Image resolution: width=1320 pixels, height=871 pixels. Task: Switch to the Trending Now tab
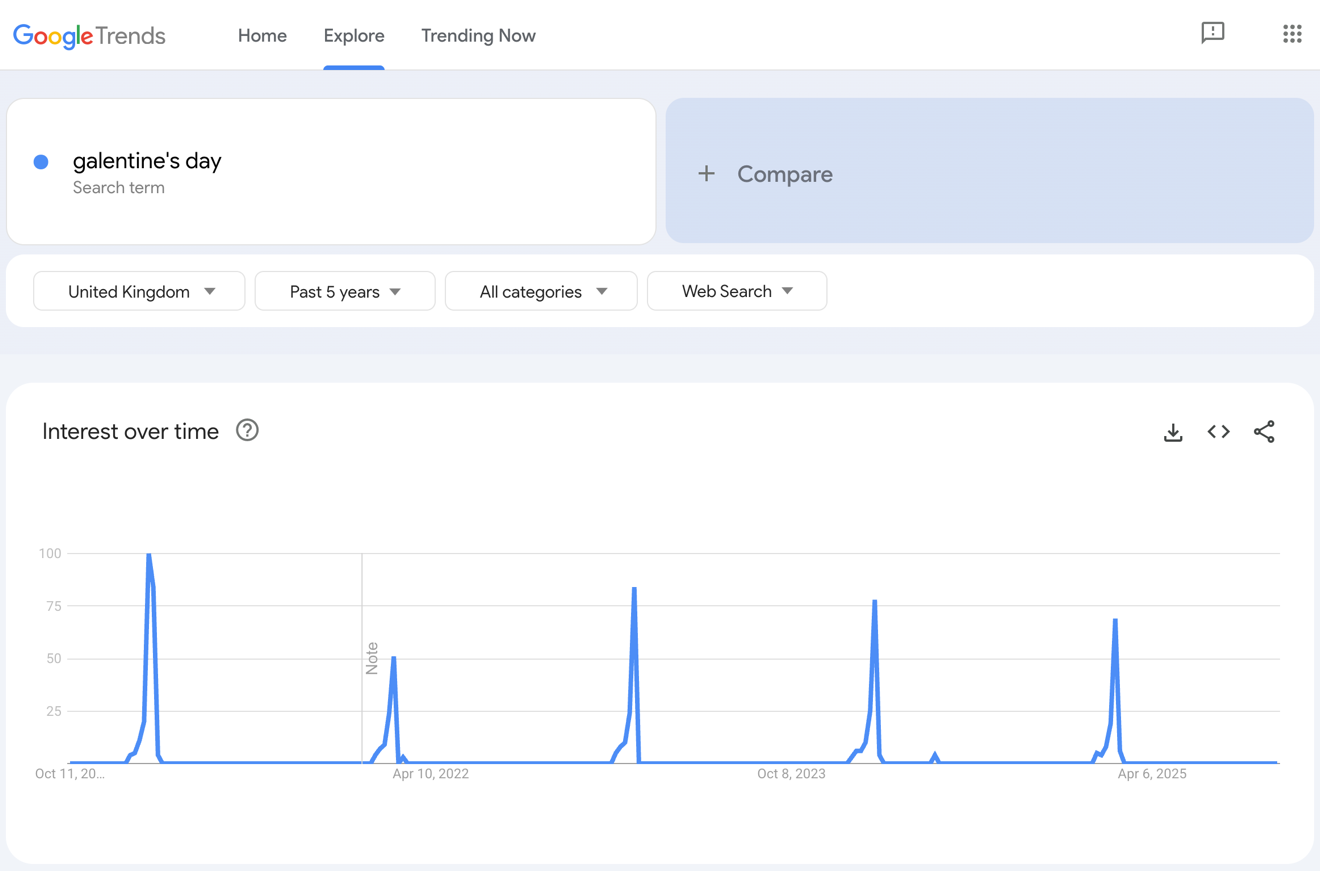478,36
